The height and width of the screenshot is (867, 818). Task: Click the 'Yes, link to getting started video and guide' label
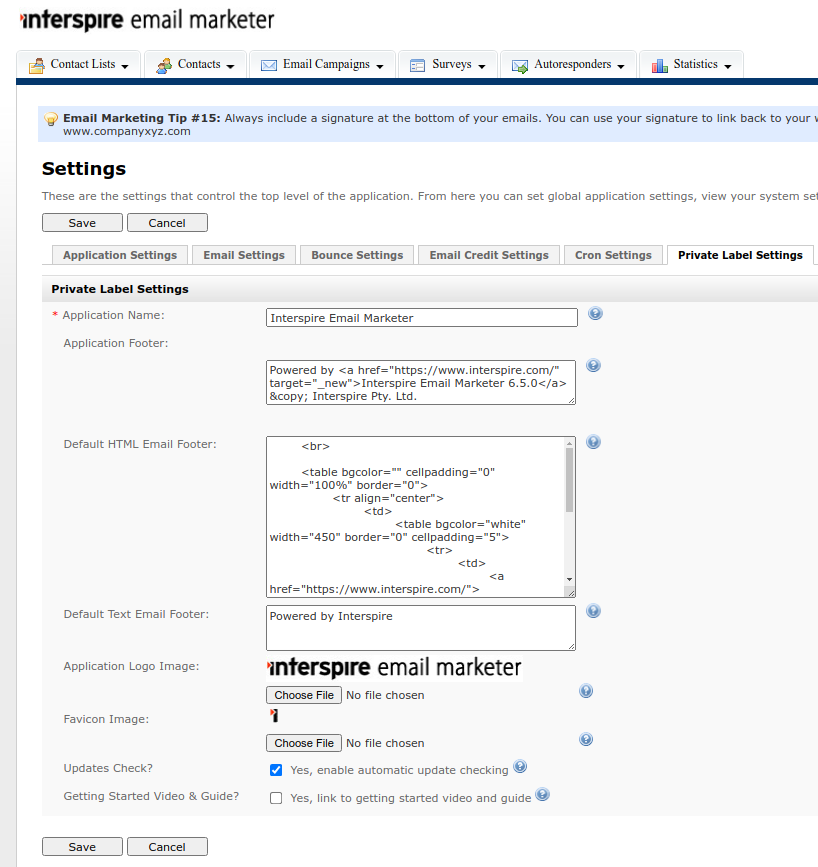(x=410, y=798)
